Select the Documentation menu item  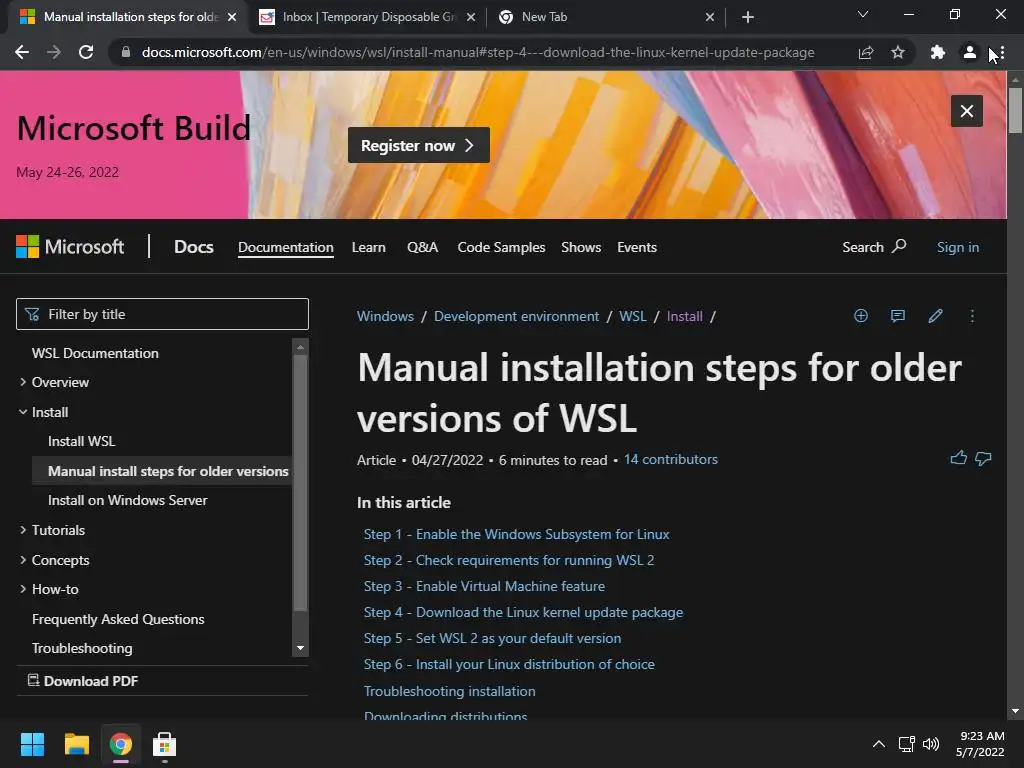click(285, 248)
